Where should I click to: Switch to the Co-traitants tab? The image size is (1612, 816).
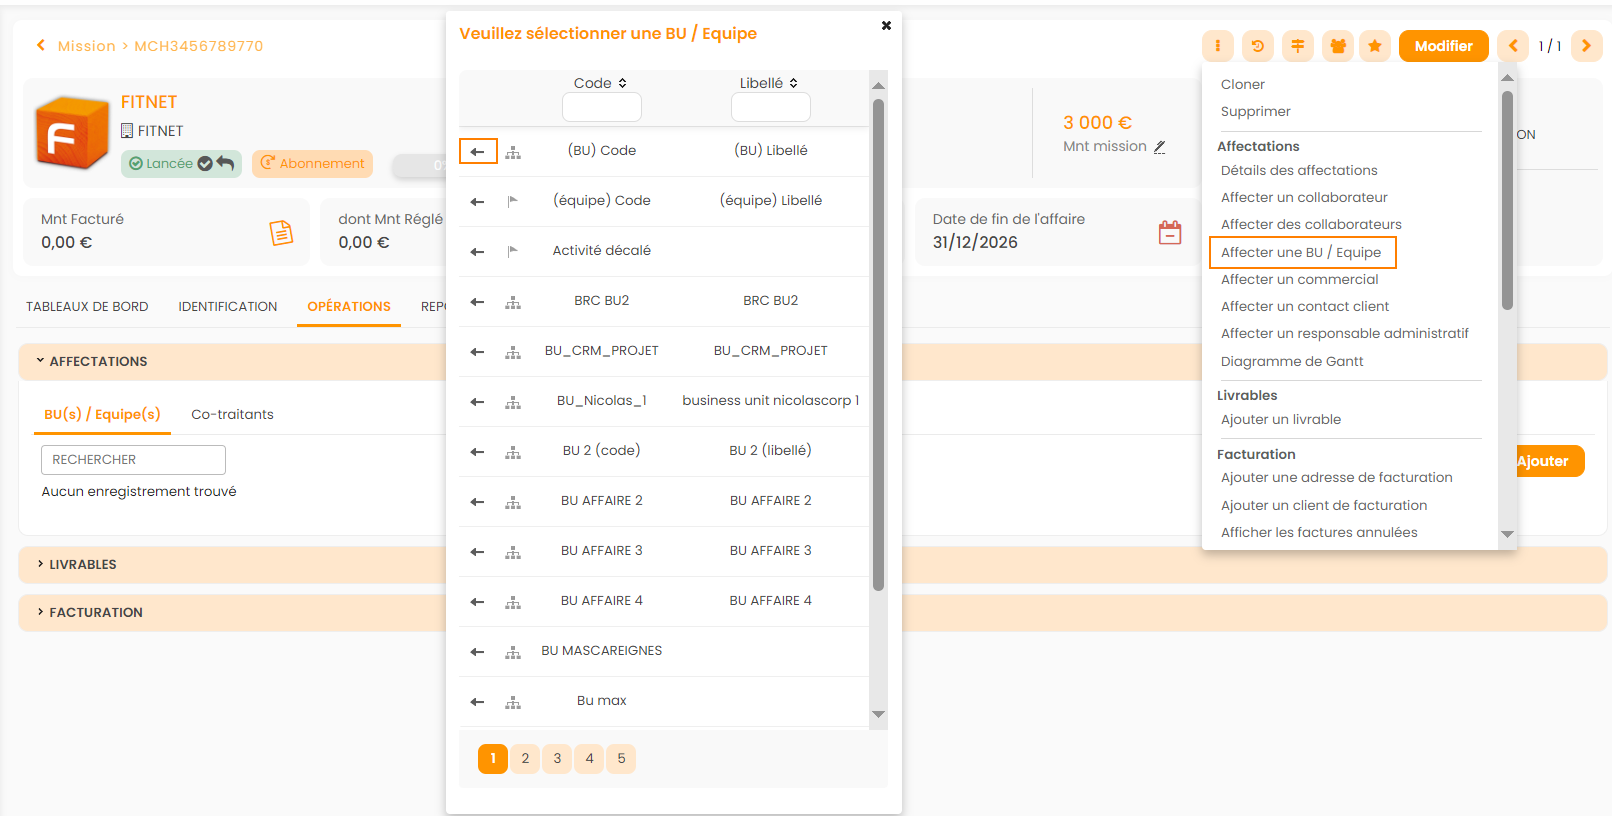pyautogui.click(x=232, y=414)
